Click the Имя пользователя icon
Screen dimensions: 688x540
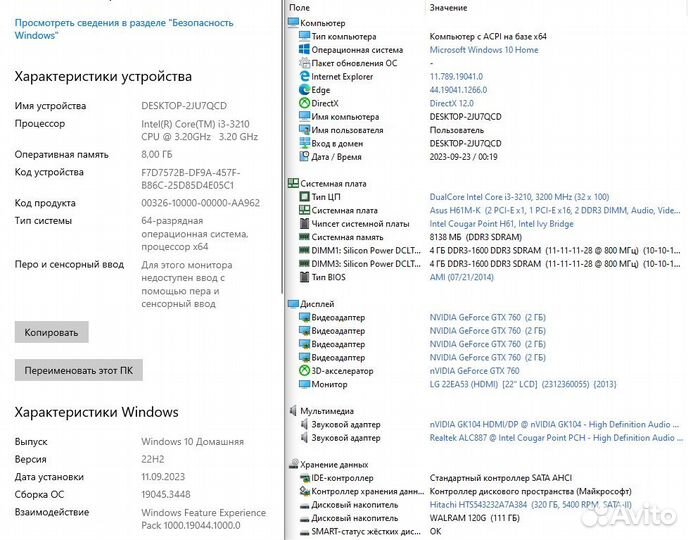(x=304, y=130)
